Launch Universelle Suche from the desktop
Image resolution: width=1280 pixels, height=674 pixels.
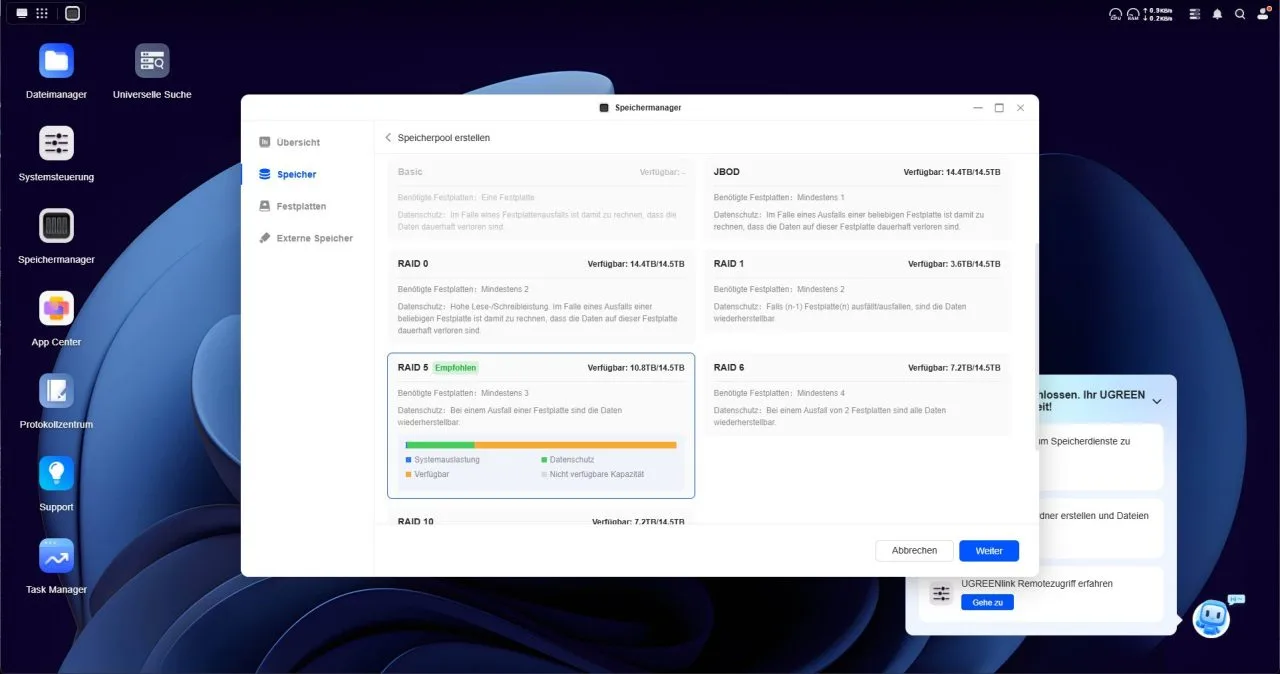point(152,61)
